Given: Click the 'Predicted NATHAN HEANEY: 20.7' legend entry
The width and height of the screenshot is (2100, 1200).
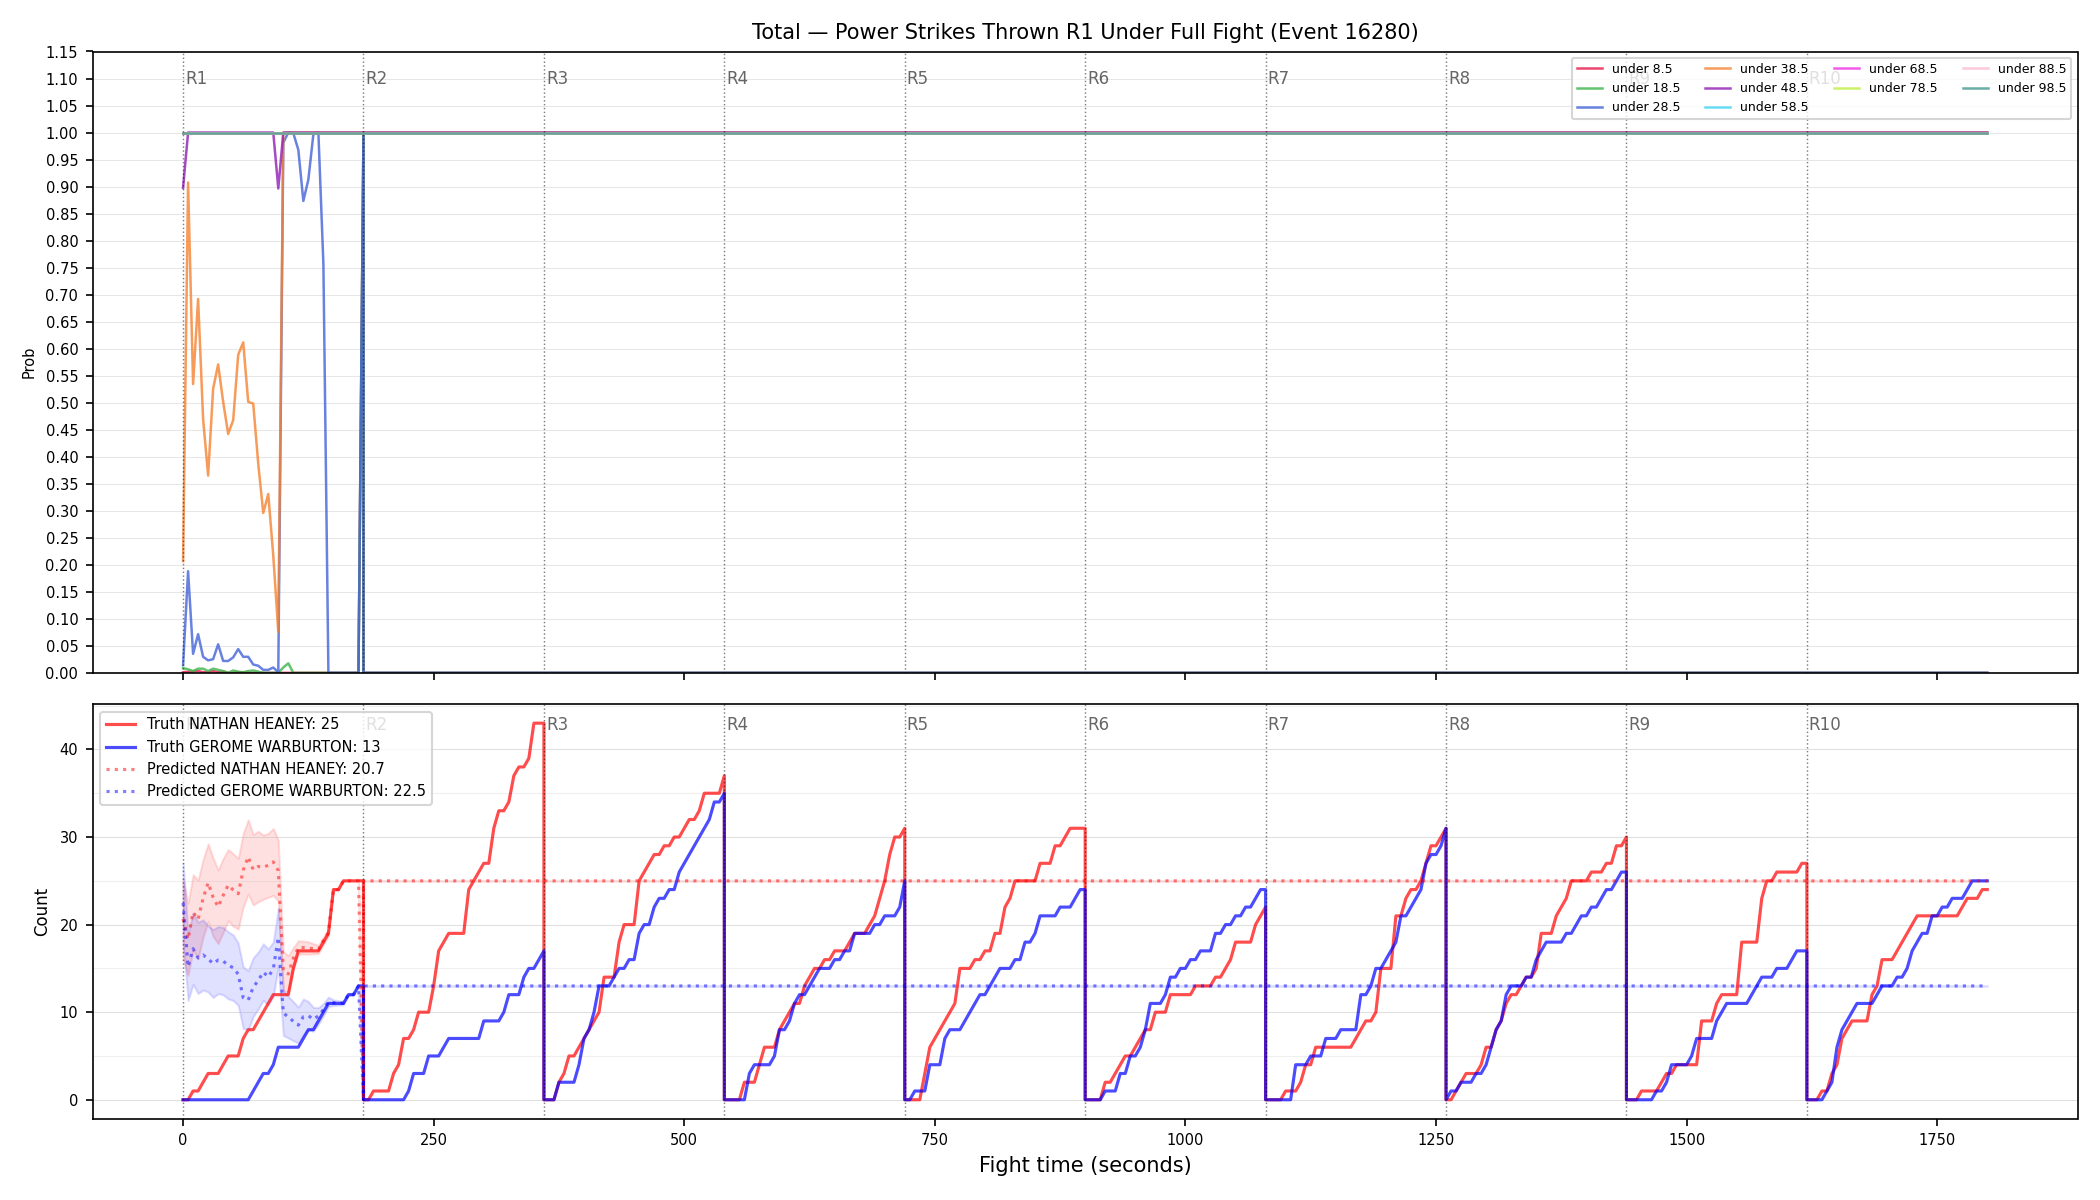Looking at the screenshot, I should click(x=266, y=769).
